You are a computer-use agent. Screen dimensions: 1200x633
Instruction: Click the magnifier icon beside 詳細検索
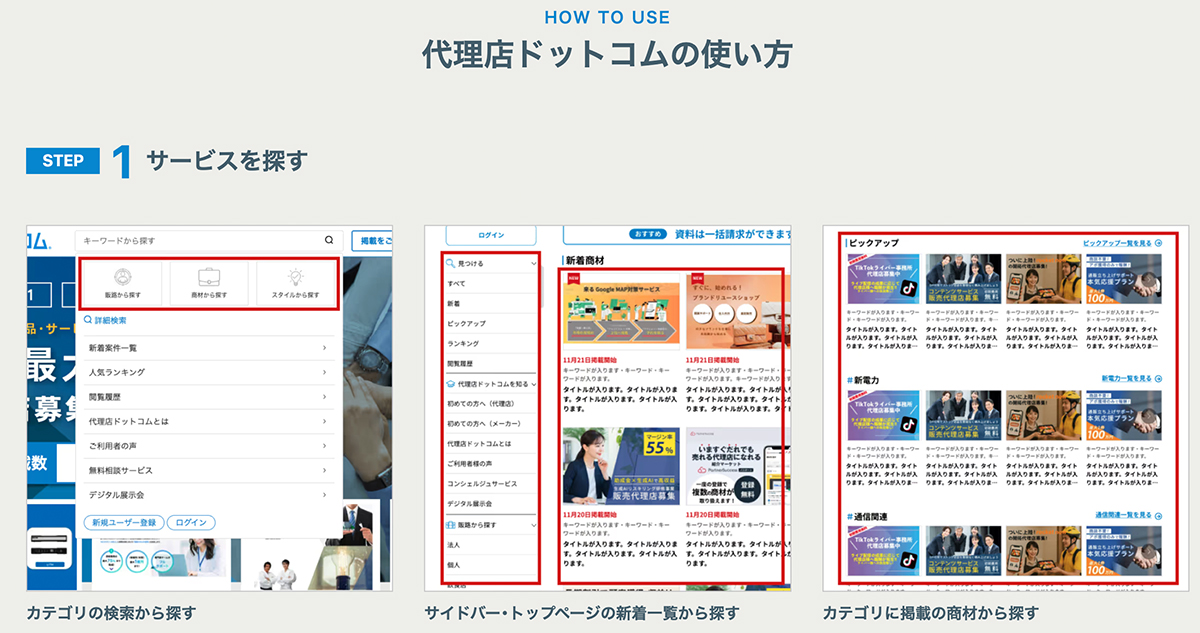[x=88, y=321]
